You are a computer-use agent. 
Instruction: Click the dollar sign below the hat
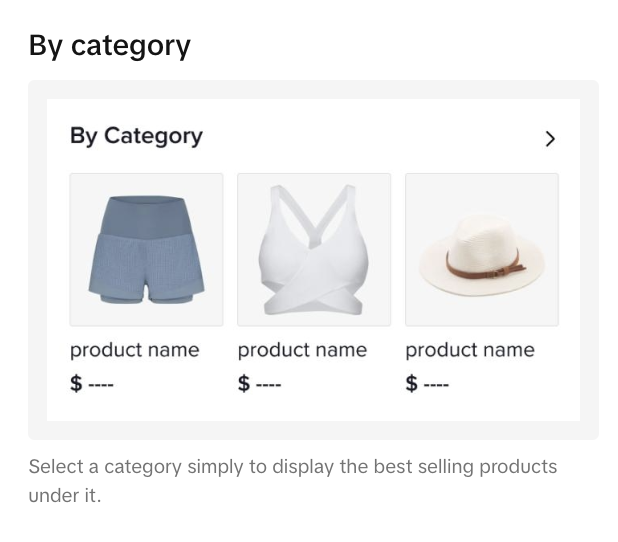coord(412,384)
